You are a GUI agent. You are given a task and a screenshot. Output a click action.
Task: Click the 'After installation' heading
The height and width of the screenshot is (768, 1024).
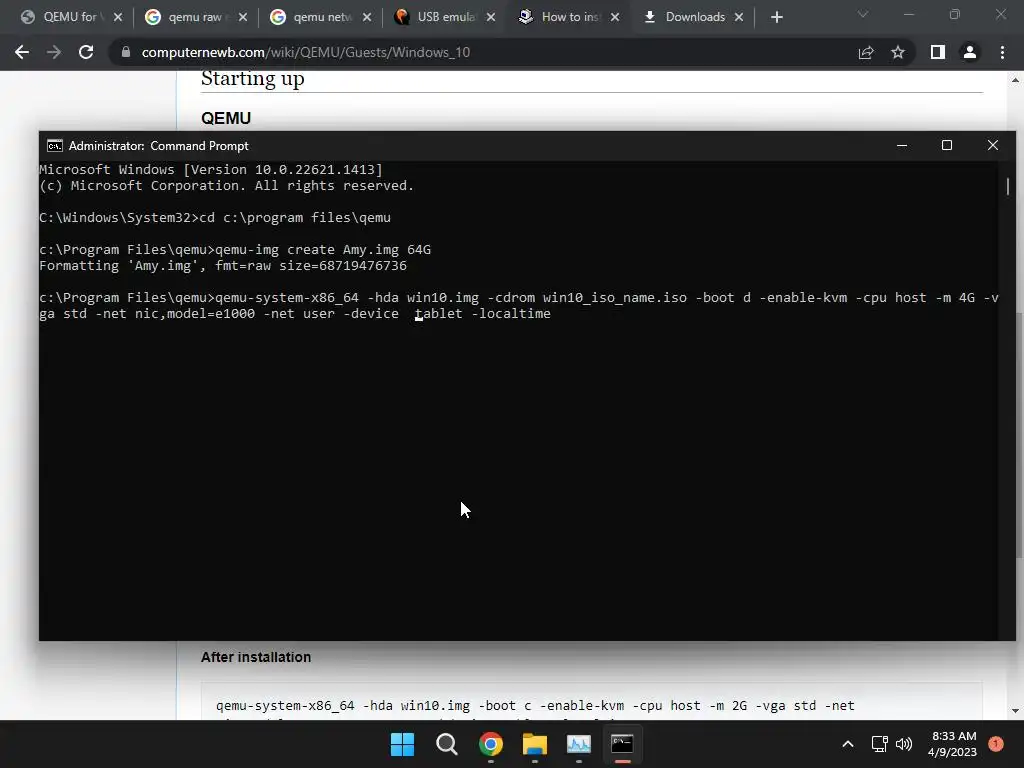(x=256, y=657)
